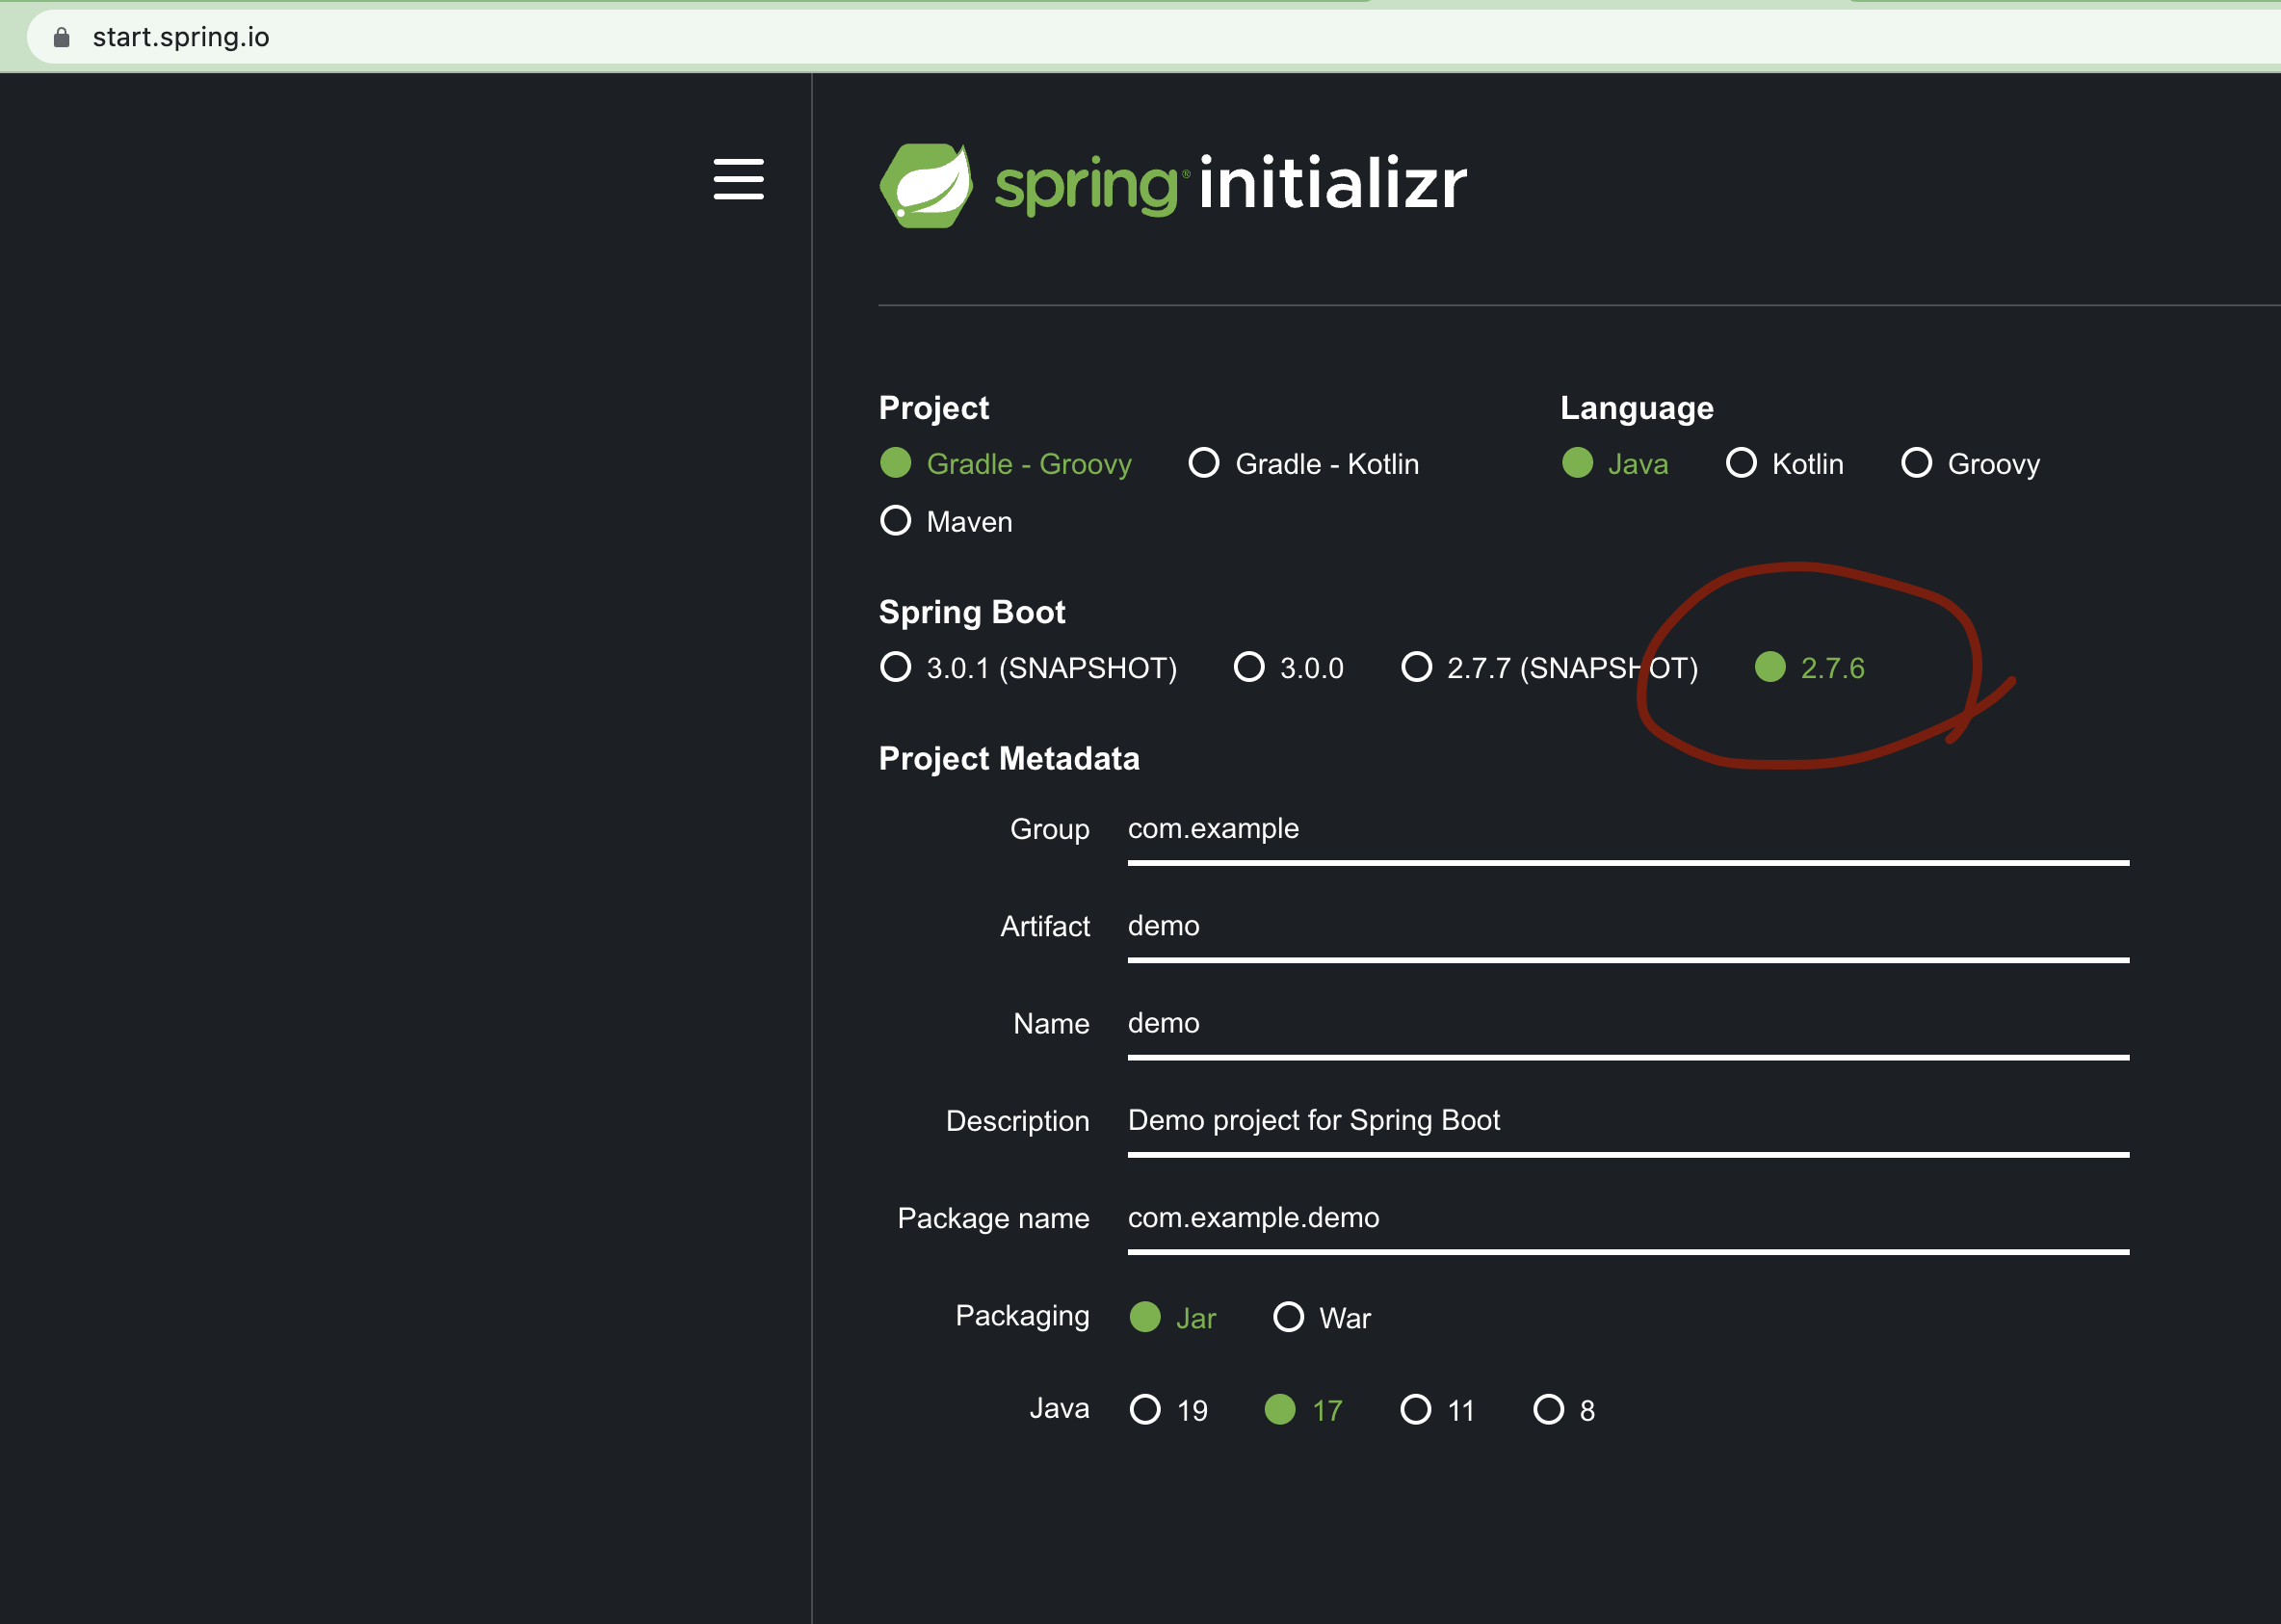The width and height of the screenshot is (2281, 1624).
Task: Click the Spring Boot section heading
Action: pos(972,611)
